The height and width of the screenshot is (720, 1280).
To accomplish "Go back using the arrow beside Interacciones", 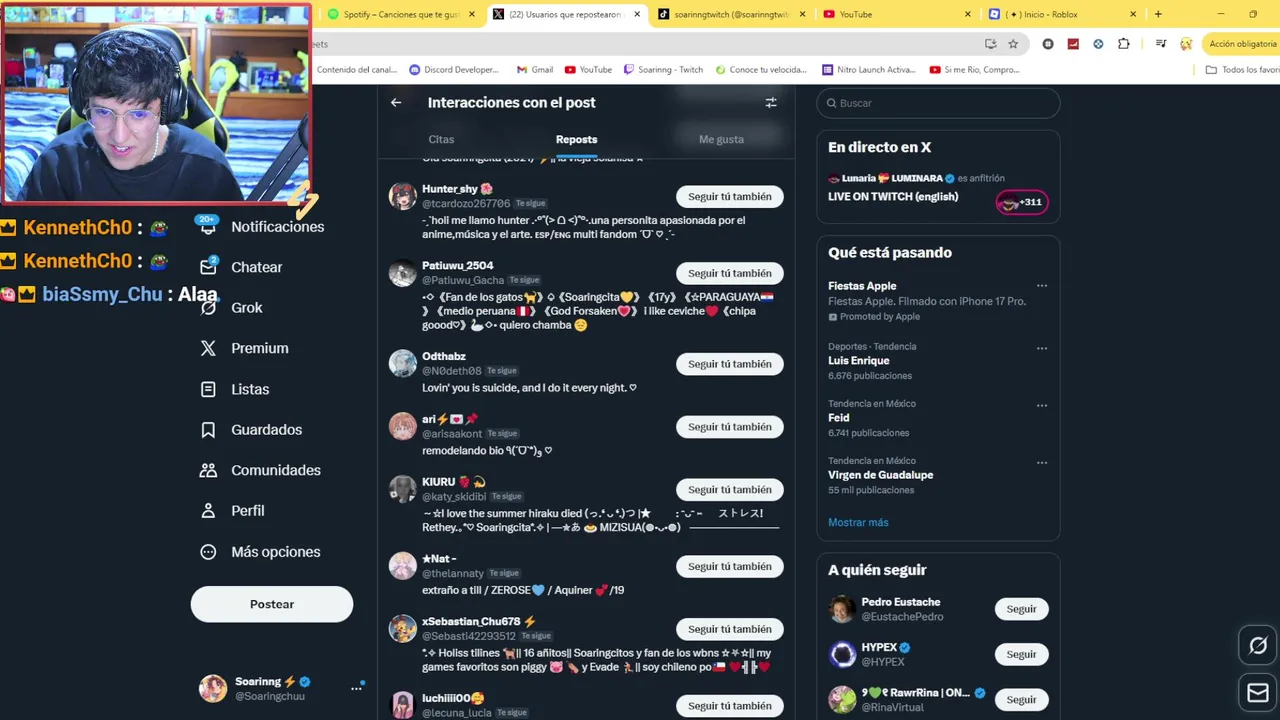I will [x=396, y=102].
